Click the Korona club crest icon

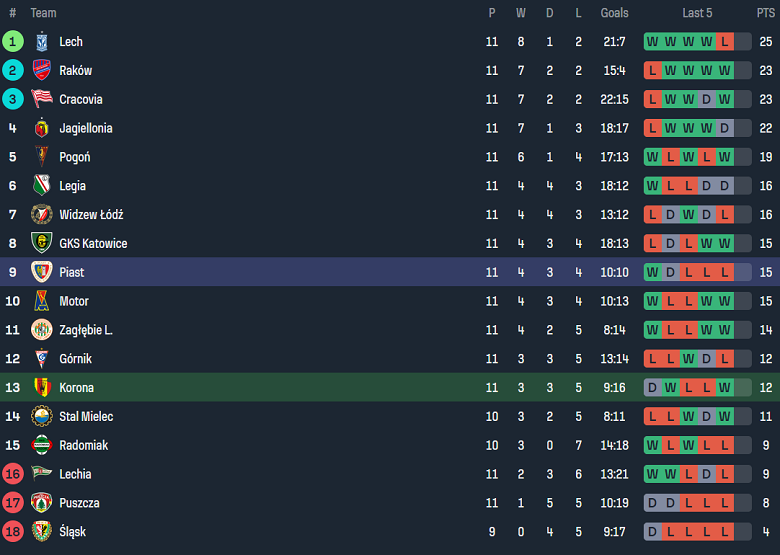pyautogui.click(x=41, y=387)
